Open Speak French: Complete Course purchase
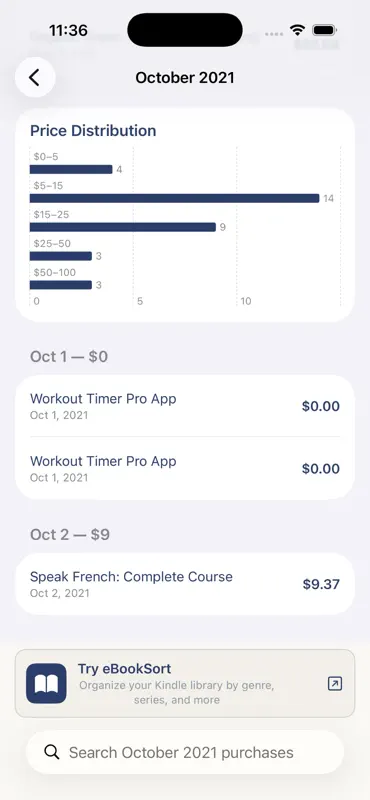370x800 pixels. coord(185,584)
